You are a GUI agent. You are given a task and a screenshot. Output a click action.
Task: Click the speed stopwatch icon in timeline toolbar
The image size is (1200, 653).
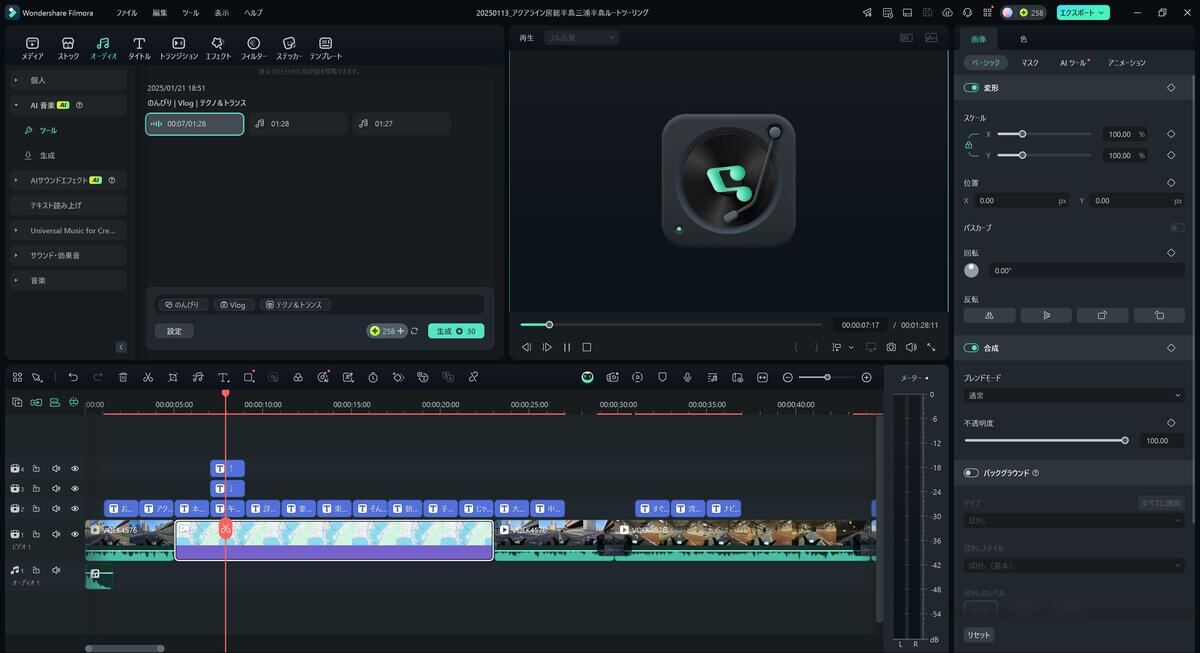tap(373, 377)
